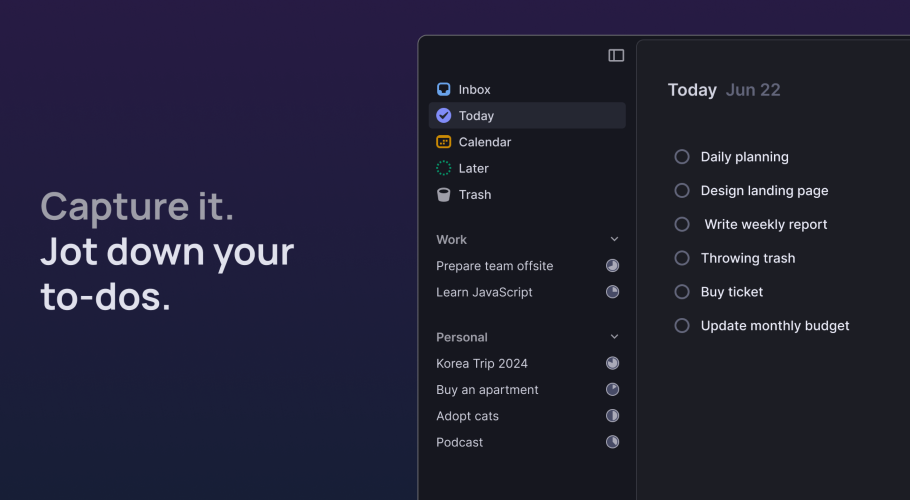Click the Throwing trash task text
The height and width of the screenshot is (500, 910).
click(748, 258)
